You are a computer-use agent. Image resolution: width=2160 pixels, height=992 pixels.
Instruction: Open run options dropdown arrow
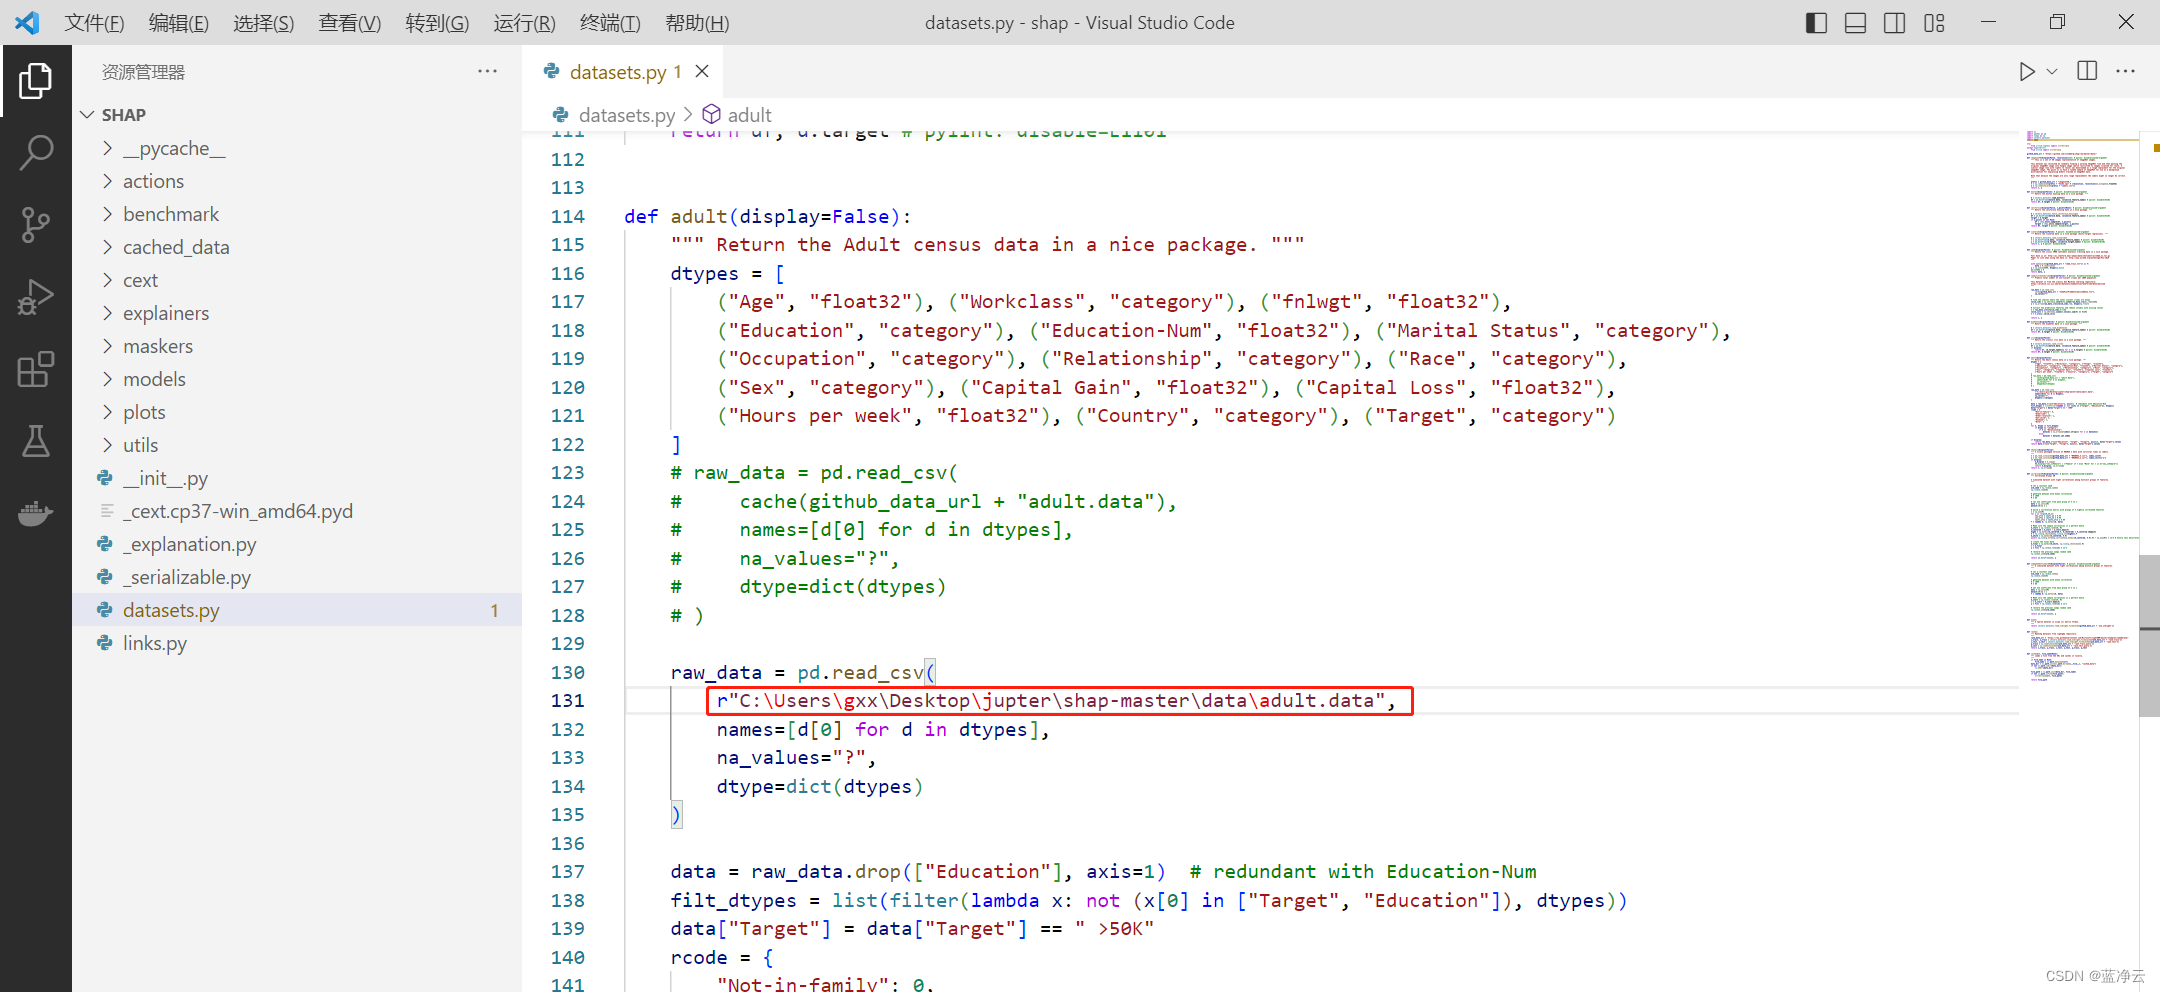click(2052, 72)
